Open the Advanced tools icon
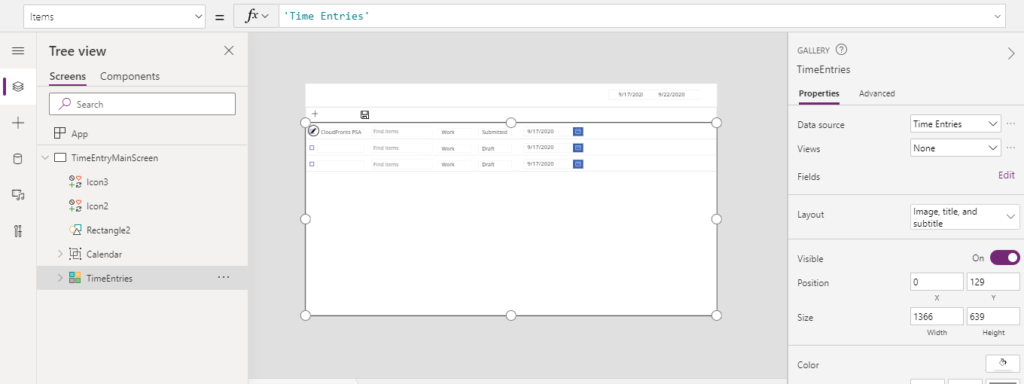The height and width of the screenshot is (384, 1024). [18, 231]
